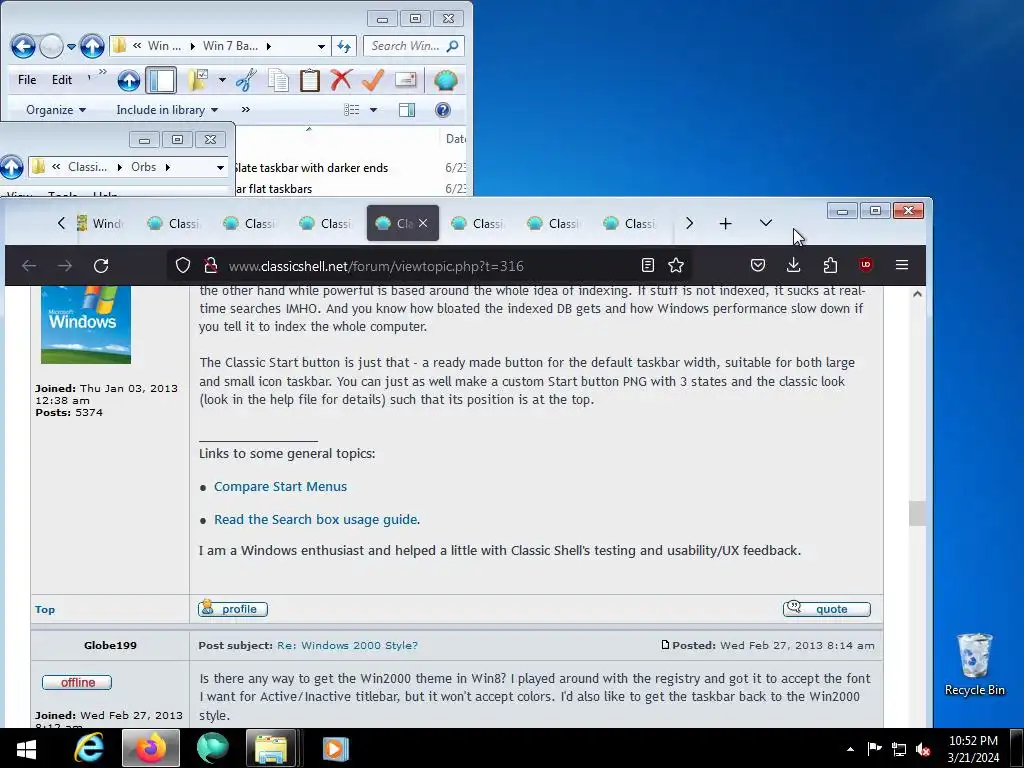Click the Cut scissors icon
The height and width of the screenshot is (768, 1024).
pyautogui.click(x=246, y=80)
